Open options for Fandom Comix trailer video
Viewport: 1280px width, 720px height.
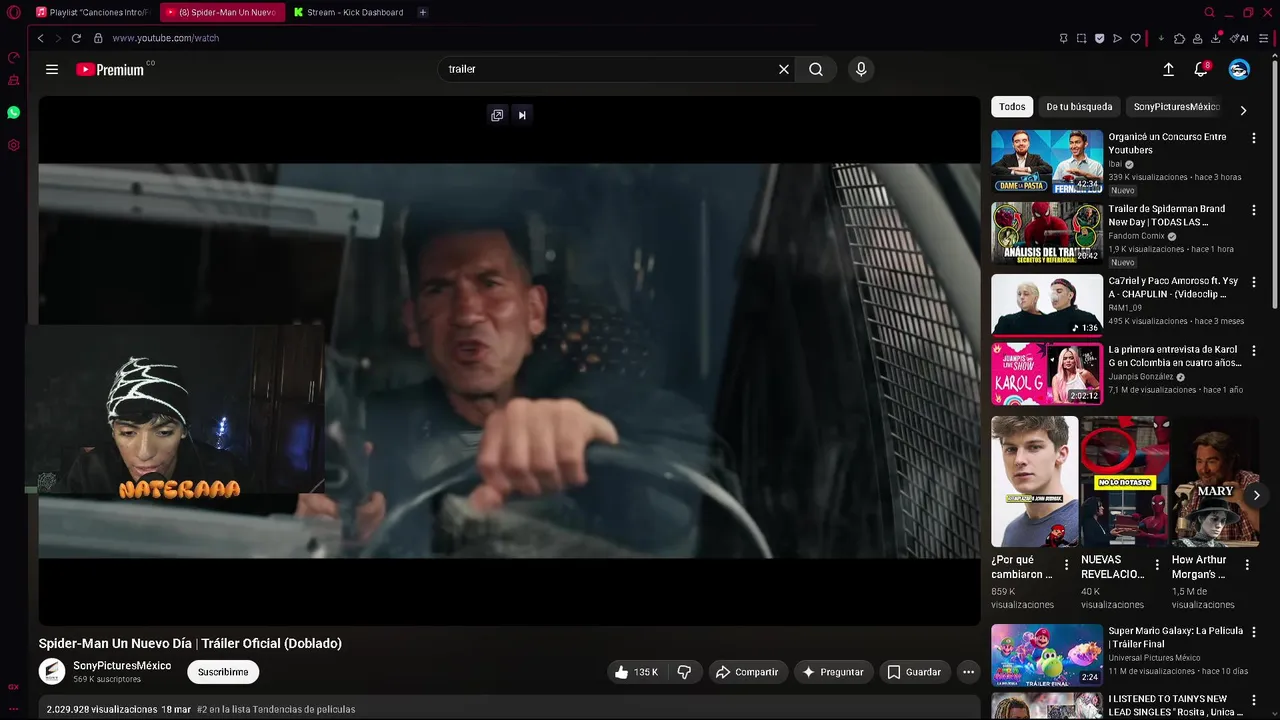(1254, 210)
